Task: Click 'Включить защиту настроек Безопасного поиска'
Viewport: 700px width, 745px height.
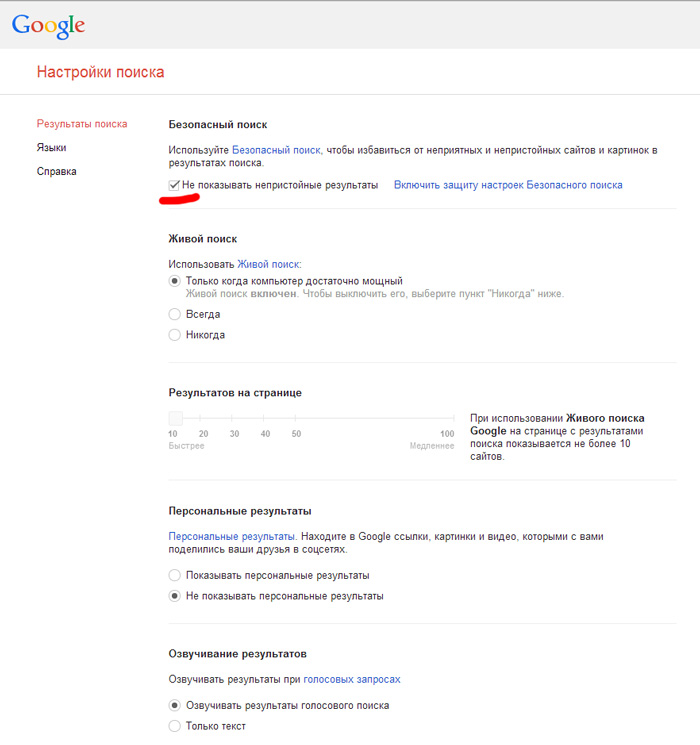Action: 508,185
